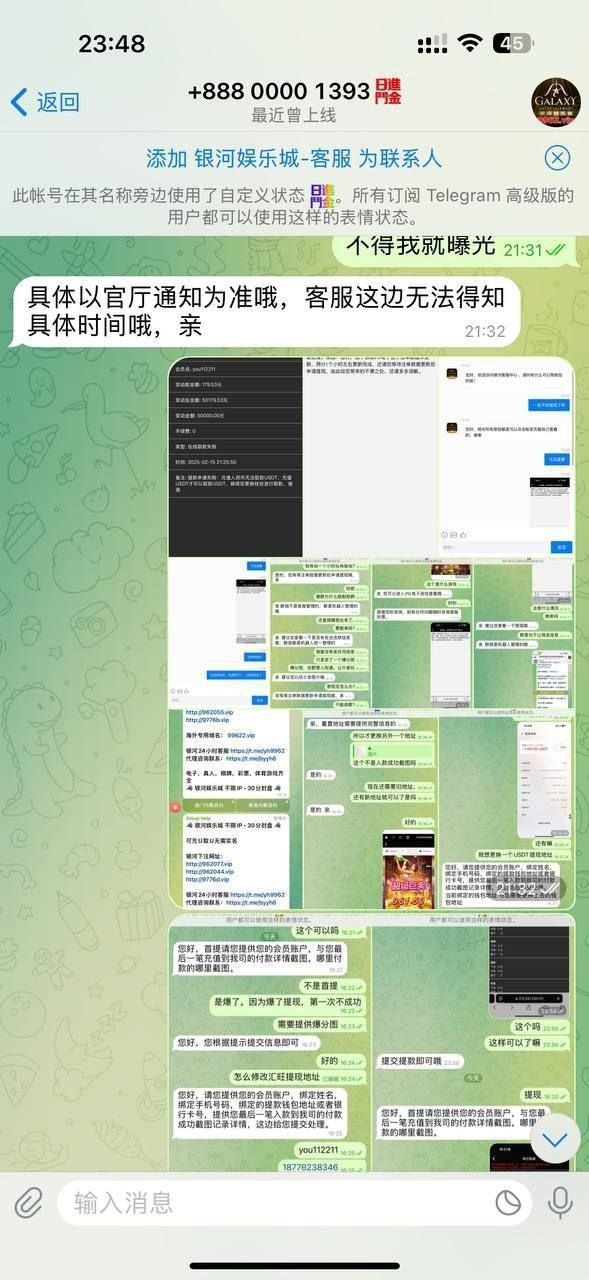Open top-right white chat screenshot thumbnail
Image resolution: width=589 pixels, height=1280 pixels.
click(x=506, y=457)
